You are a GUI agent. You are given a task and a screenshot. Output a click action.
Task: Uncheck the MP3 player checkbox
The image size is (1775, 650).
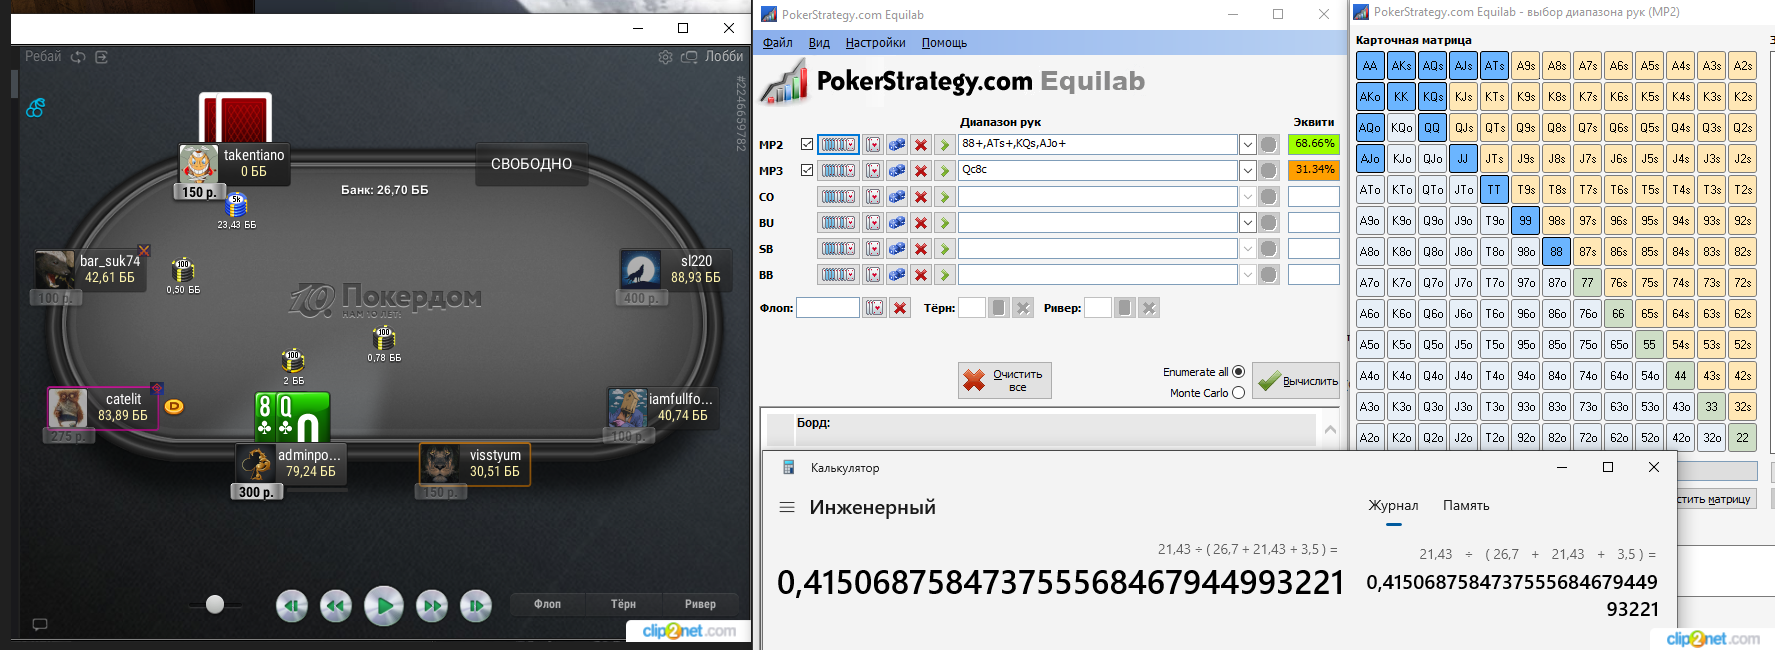[807, 171]
